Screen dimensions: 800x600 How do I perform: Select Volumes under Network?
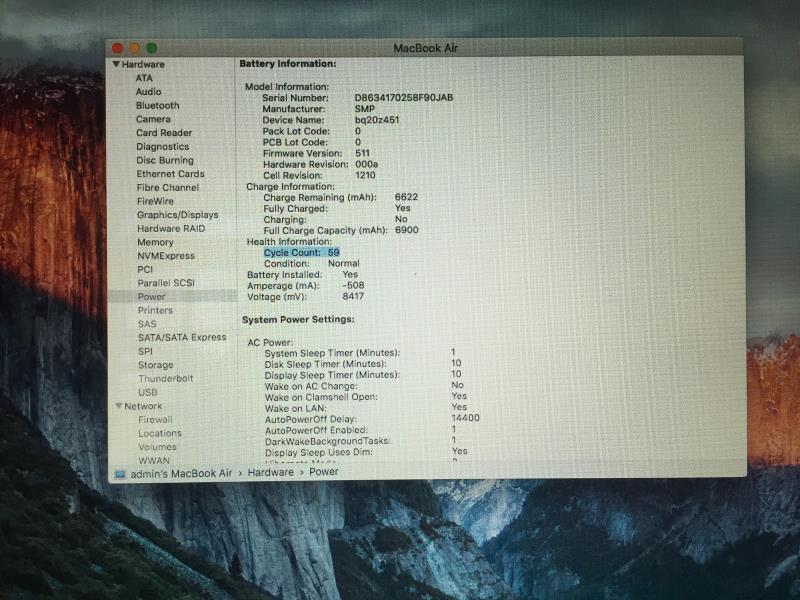tap(157, 447)
